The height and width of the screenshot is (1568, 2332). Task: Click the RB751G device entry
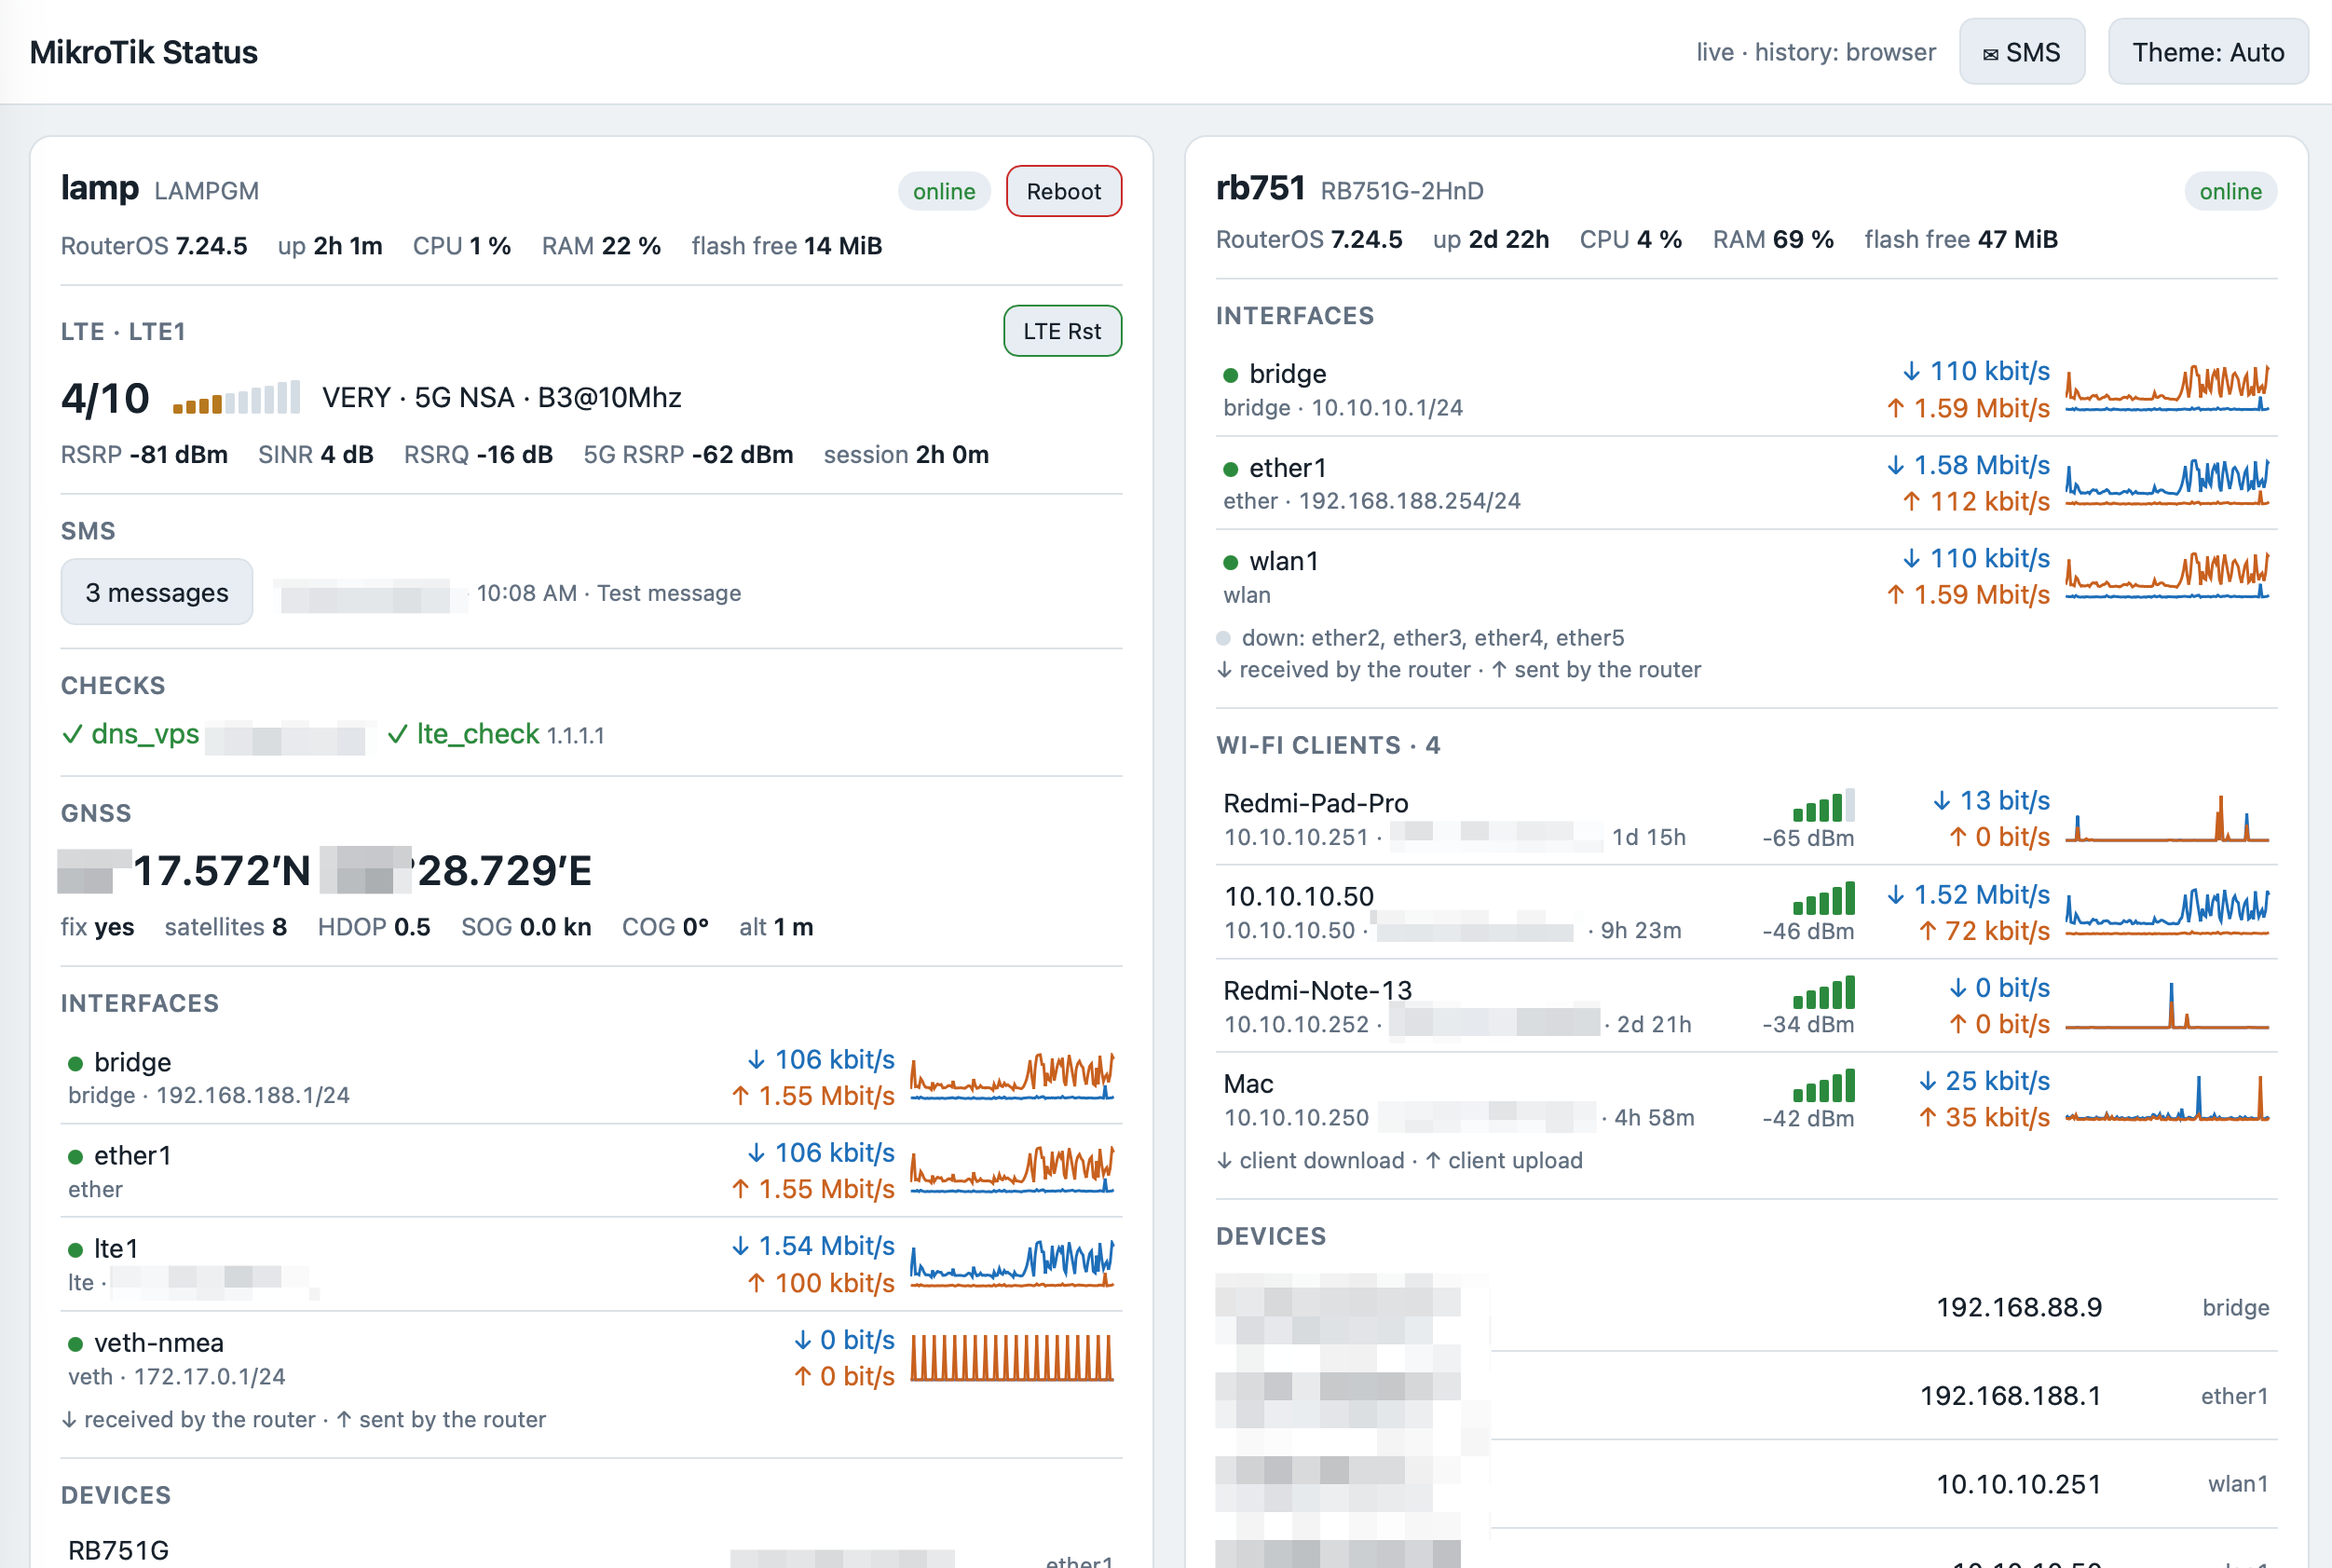point(118,1550)
